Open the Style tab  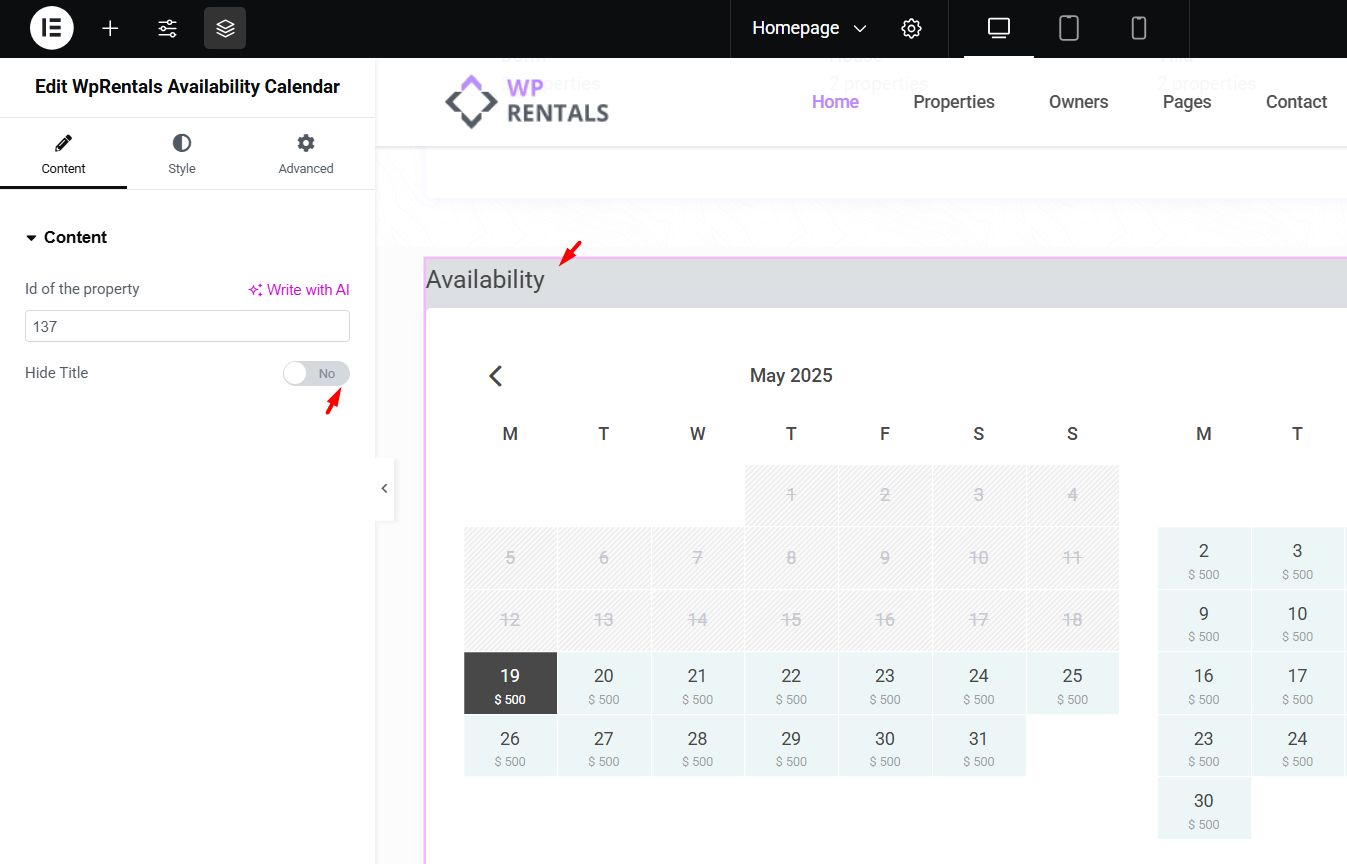(182, 155)
